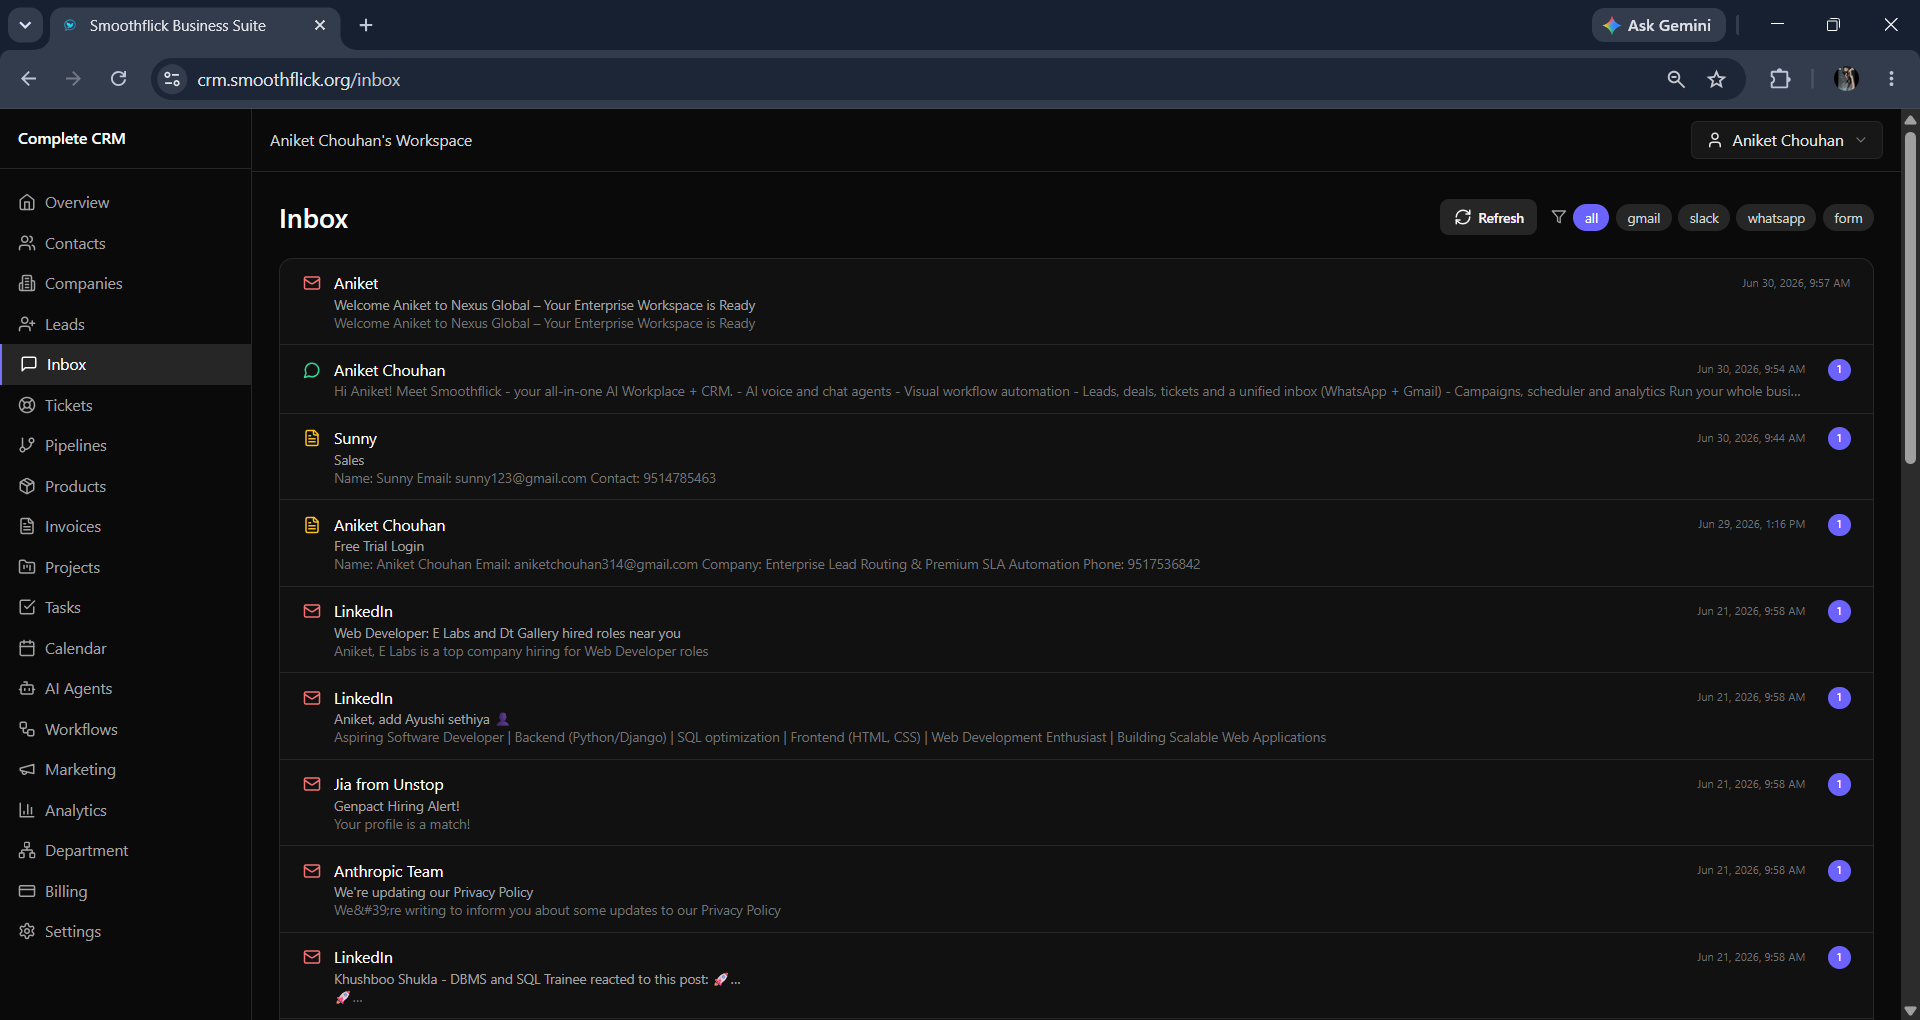
Task: Click the form icon beside Sunny's message
Action: [312, 438]
